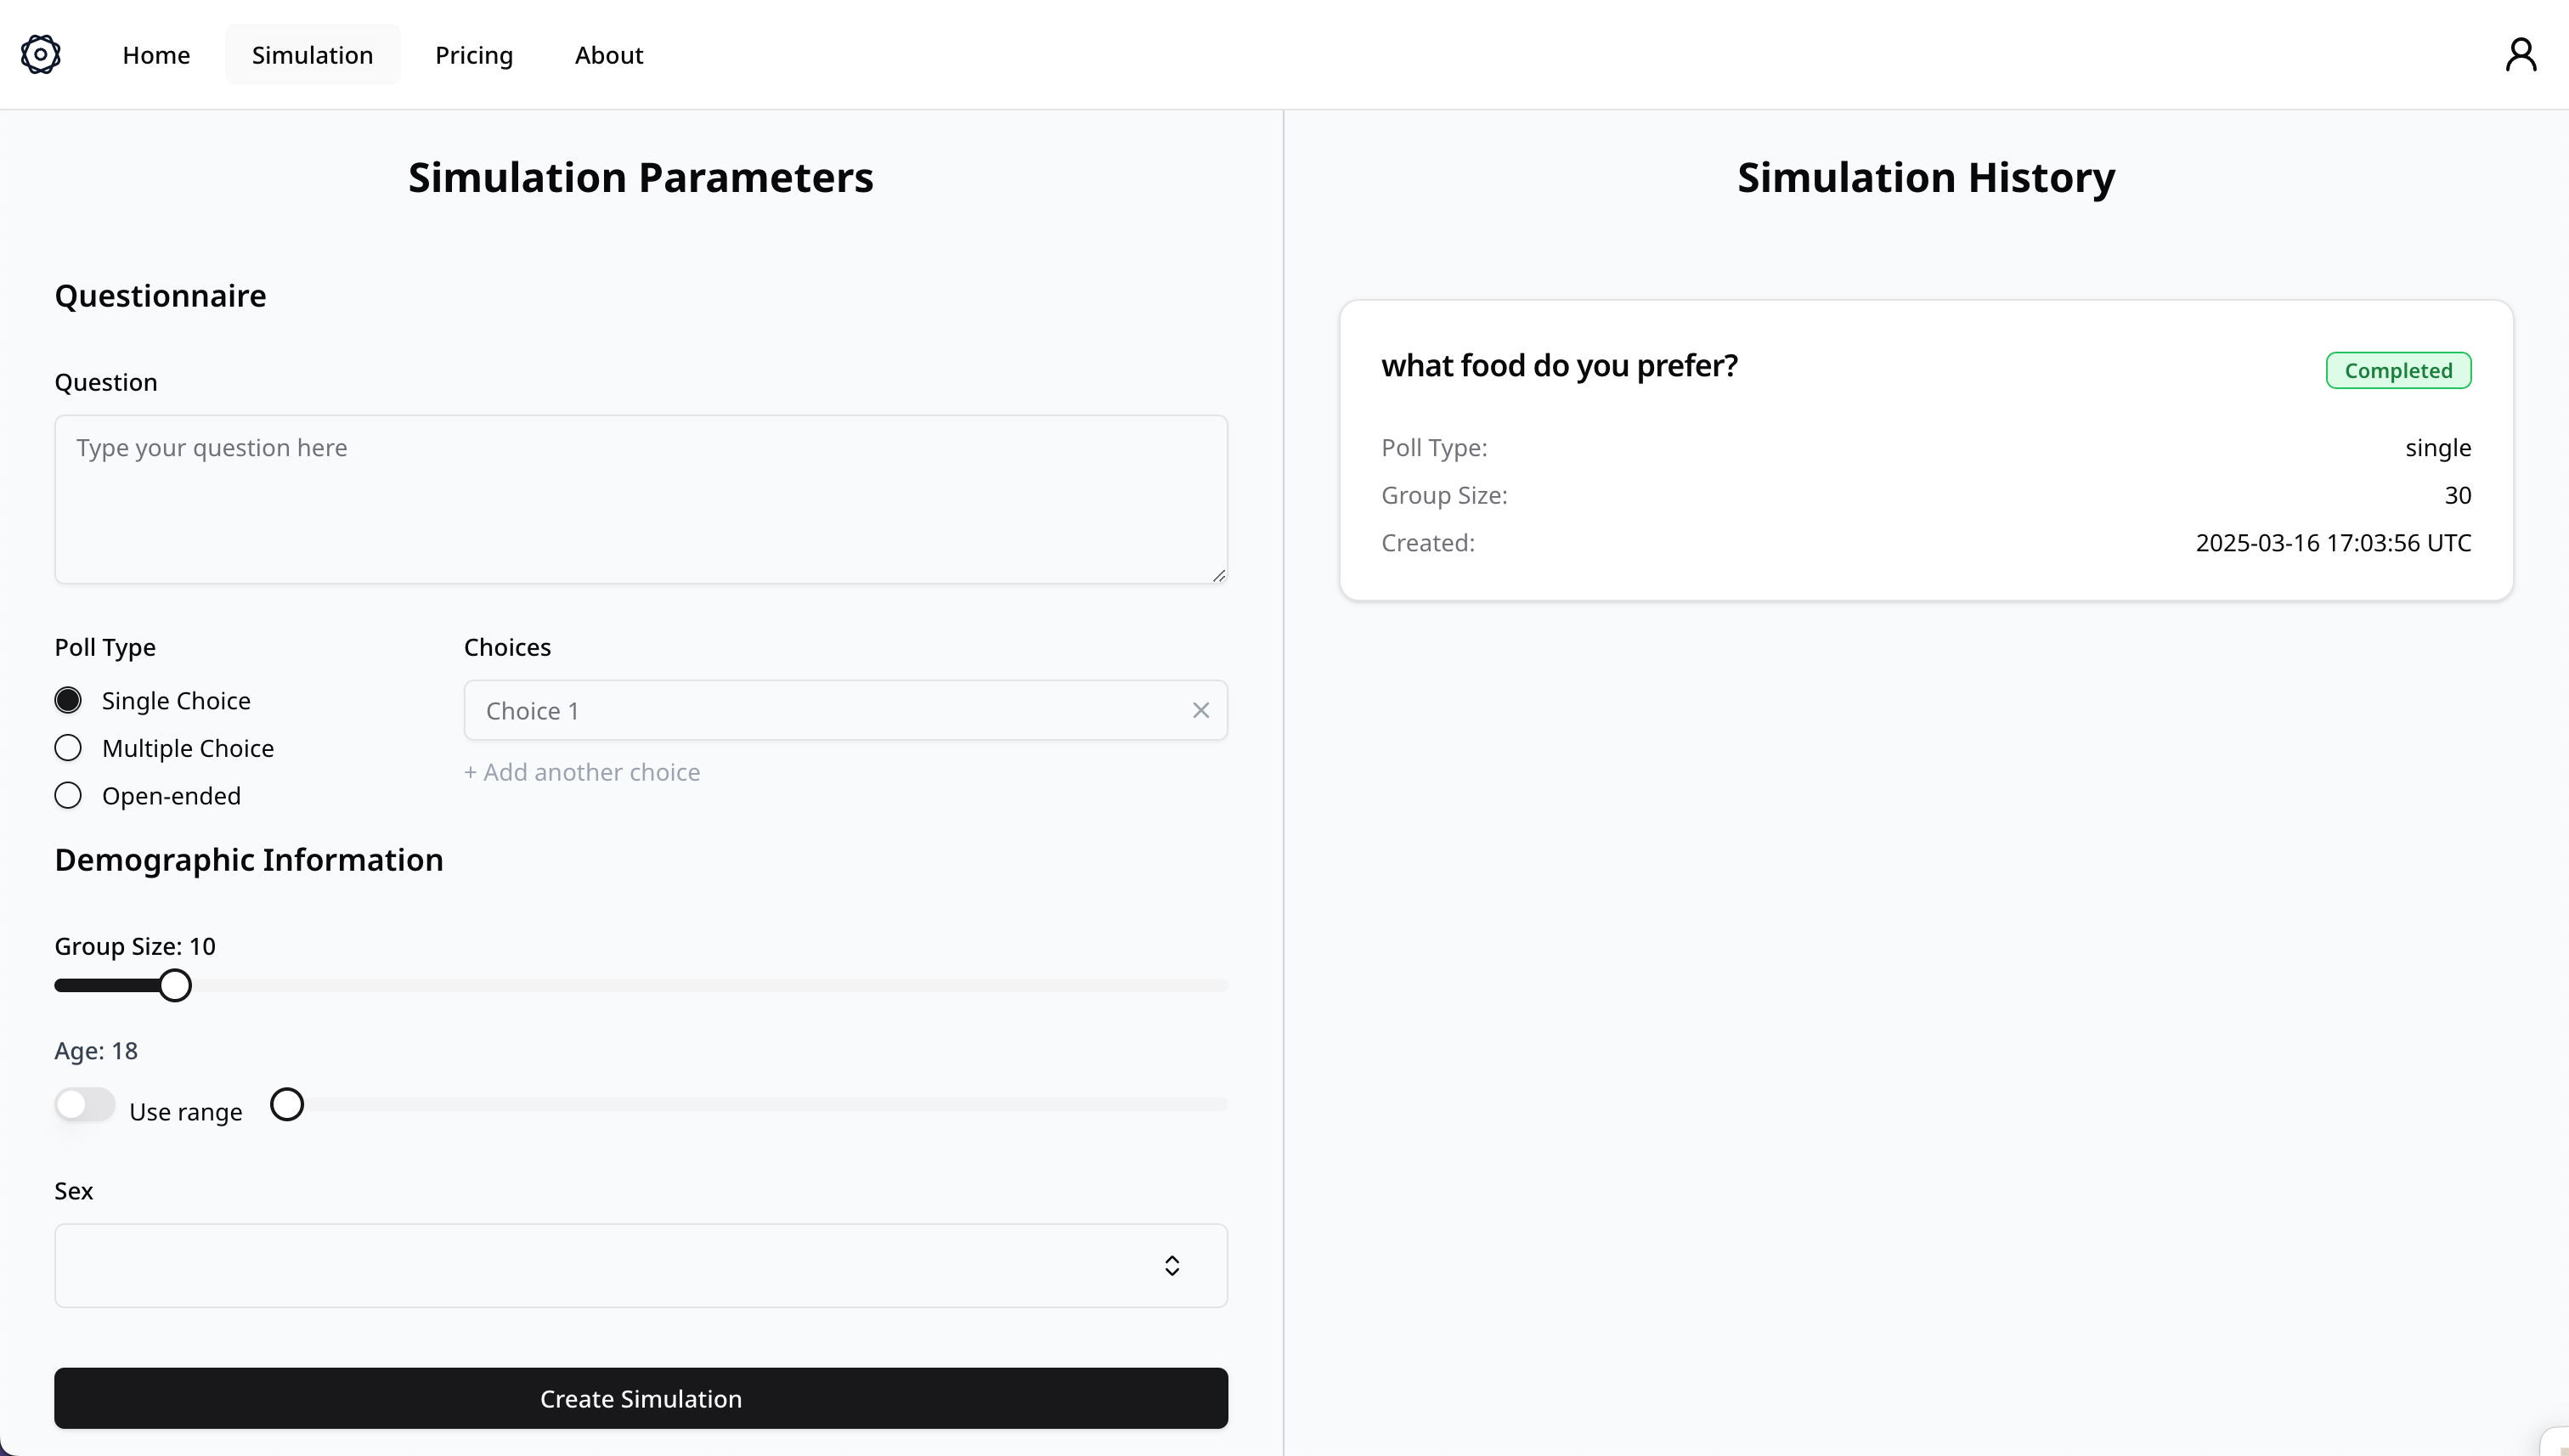This screenshot has height=1456, width=2569.
Task: Click the question box resize handle
Action: 1218,575
